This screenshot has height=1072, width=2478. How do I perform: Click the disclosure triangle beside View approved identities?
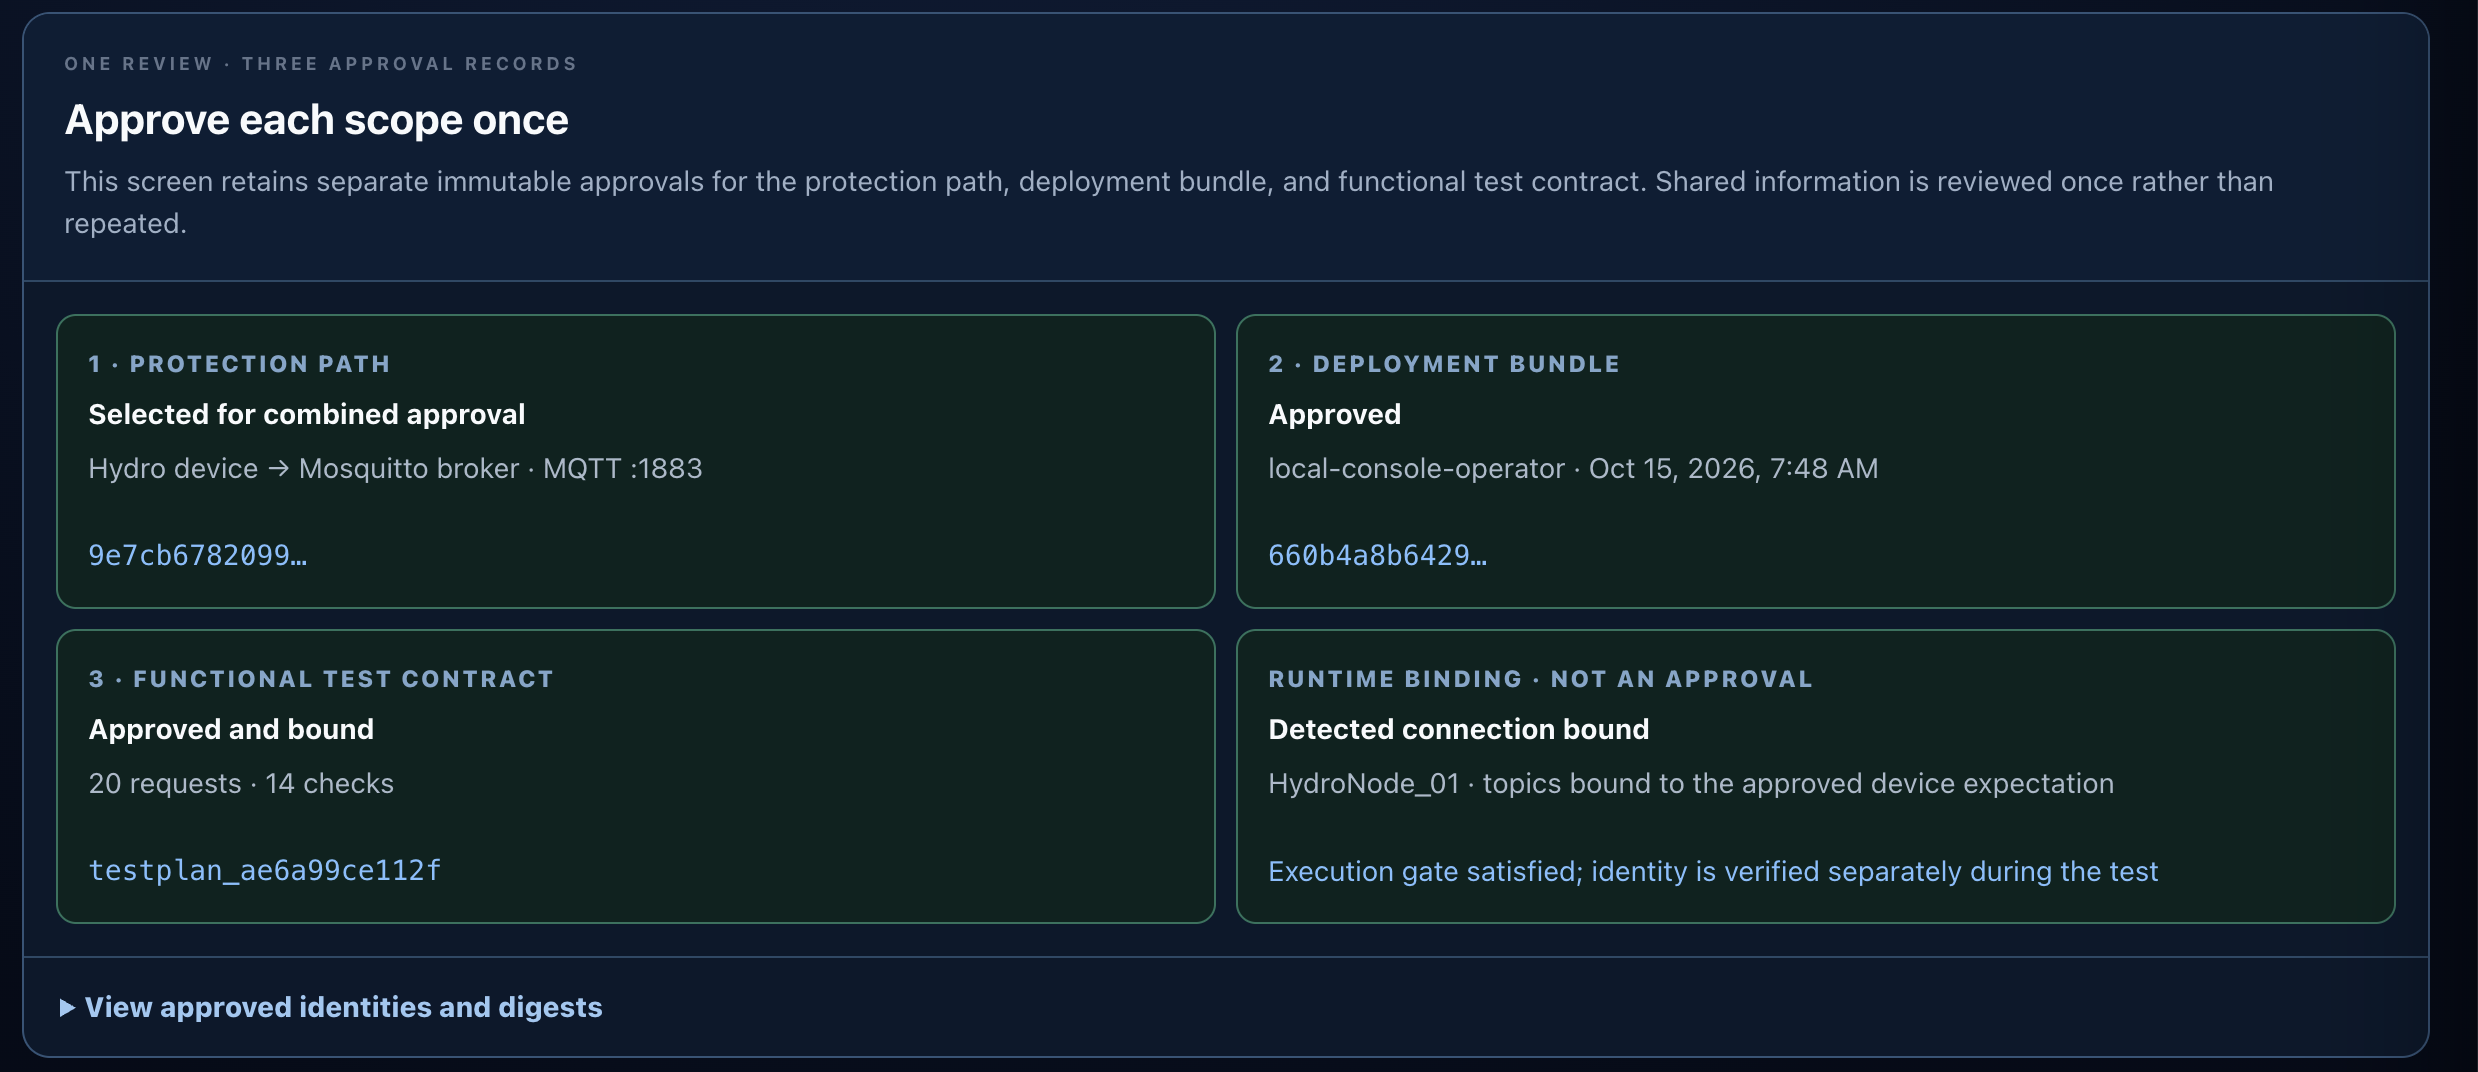coord(68,1007)
